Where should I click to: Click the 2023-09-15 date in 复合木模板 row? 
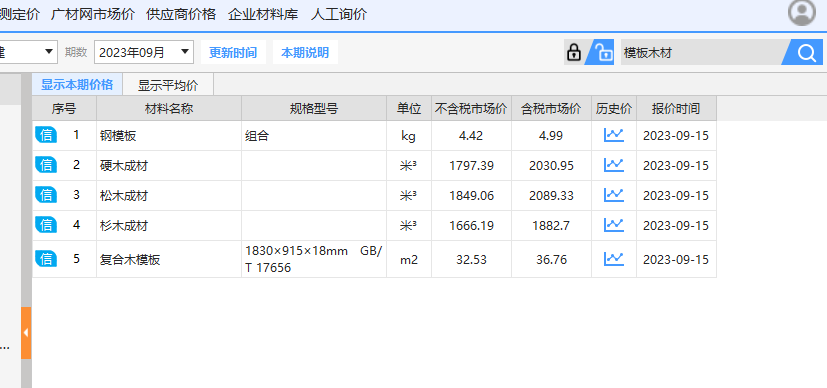tap(676, 259)
